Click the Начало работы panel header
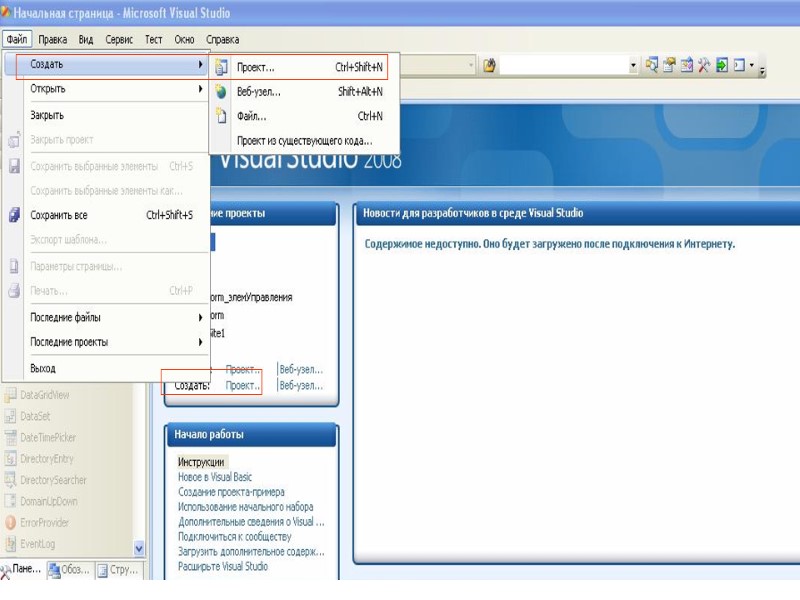This screenshot has width=800, height=600. [x=252, y=435]
